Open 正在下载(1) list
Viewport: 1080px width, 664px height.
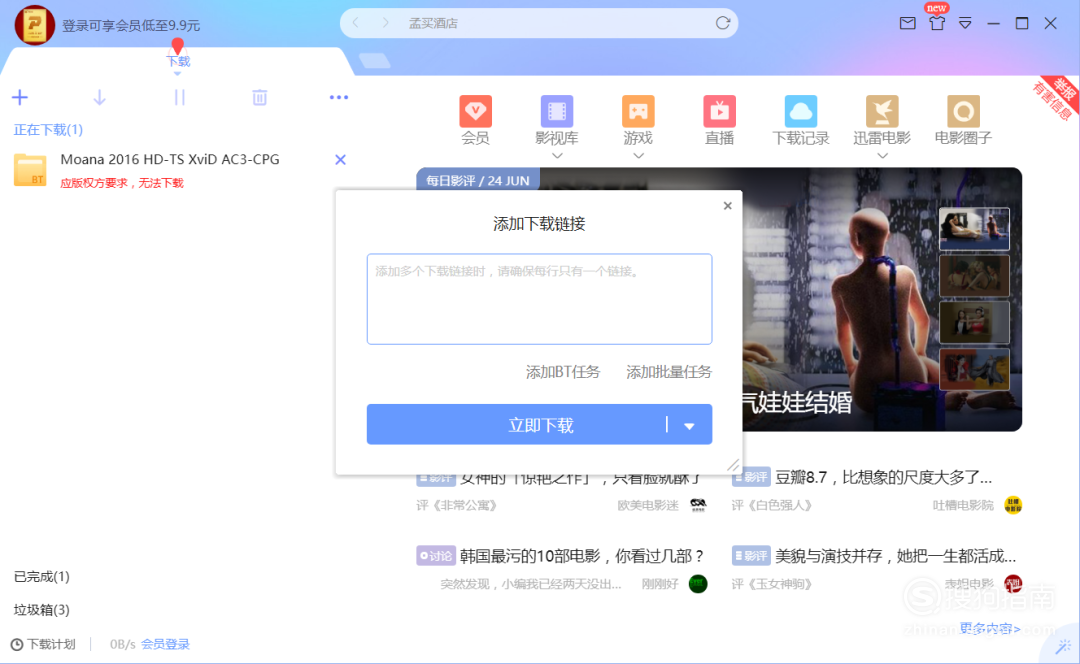pos(48,130)
